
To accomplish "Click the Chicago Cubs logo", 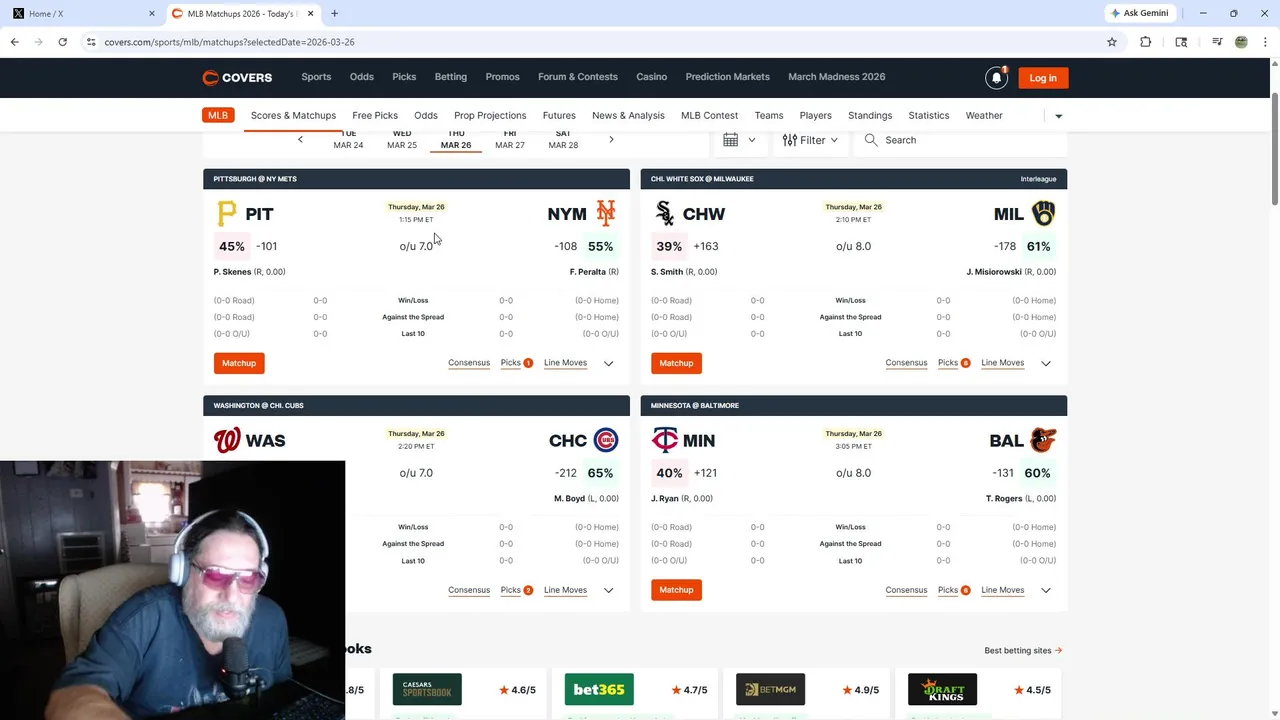I will click(x=605, y=440).
